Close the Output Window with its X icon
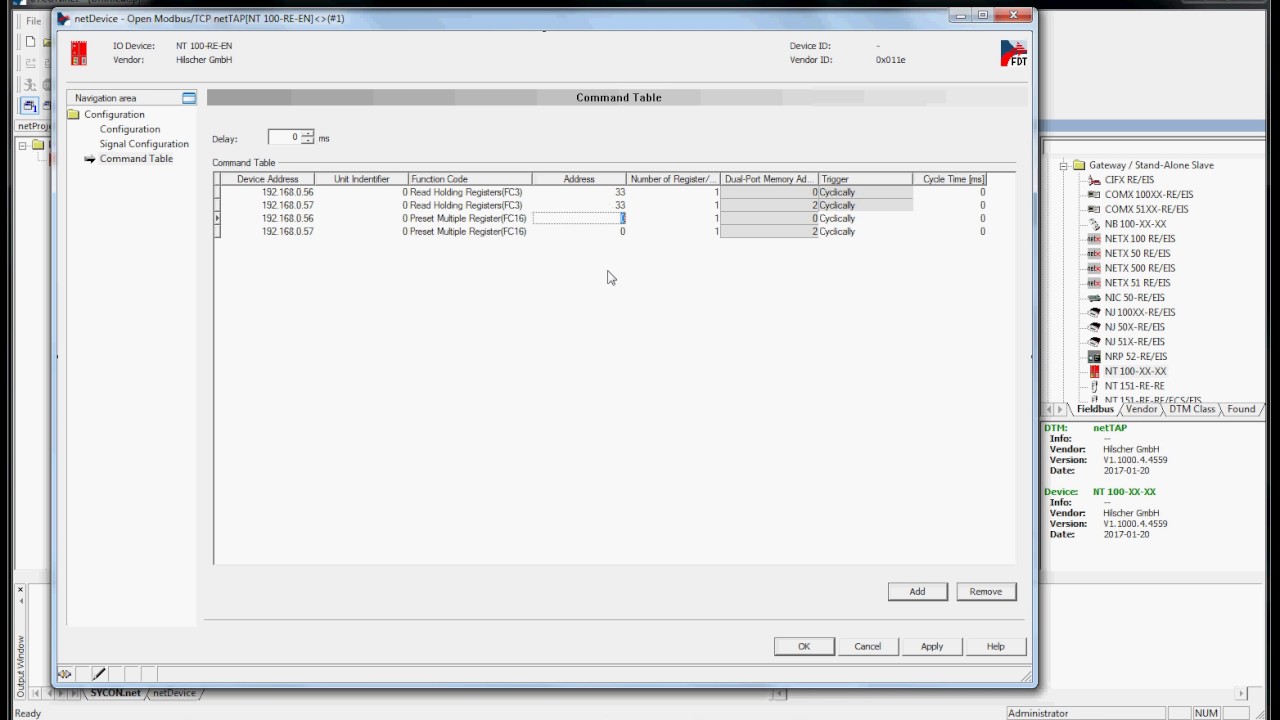The width and height of the screenshot is (1280, 720). pos(20,590)
